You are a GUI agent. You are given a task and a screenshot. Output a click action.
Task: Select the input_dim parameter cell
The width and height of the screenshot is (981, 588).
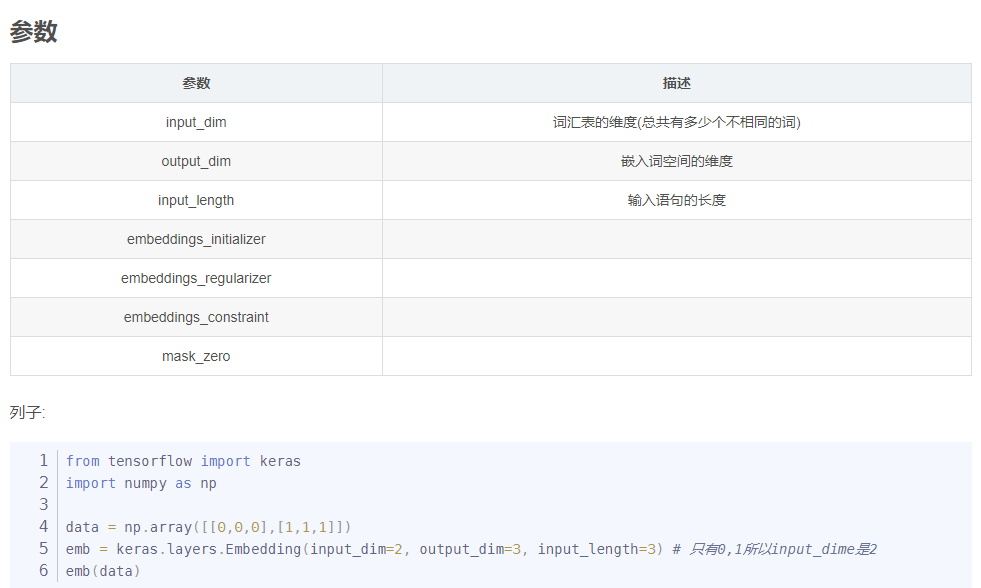195,122
